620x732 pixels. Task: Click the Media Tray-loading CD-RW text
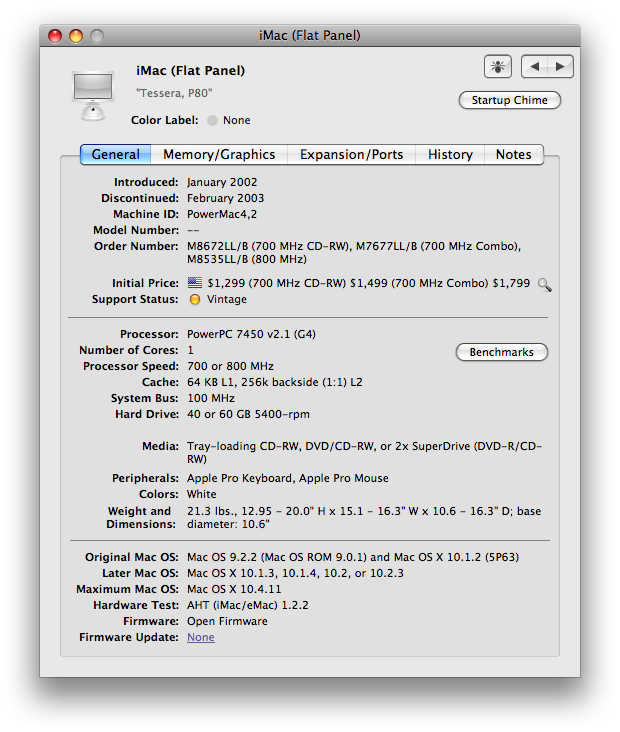(x=364, y=452)
